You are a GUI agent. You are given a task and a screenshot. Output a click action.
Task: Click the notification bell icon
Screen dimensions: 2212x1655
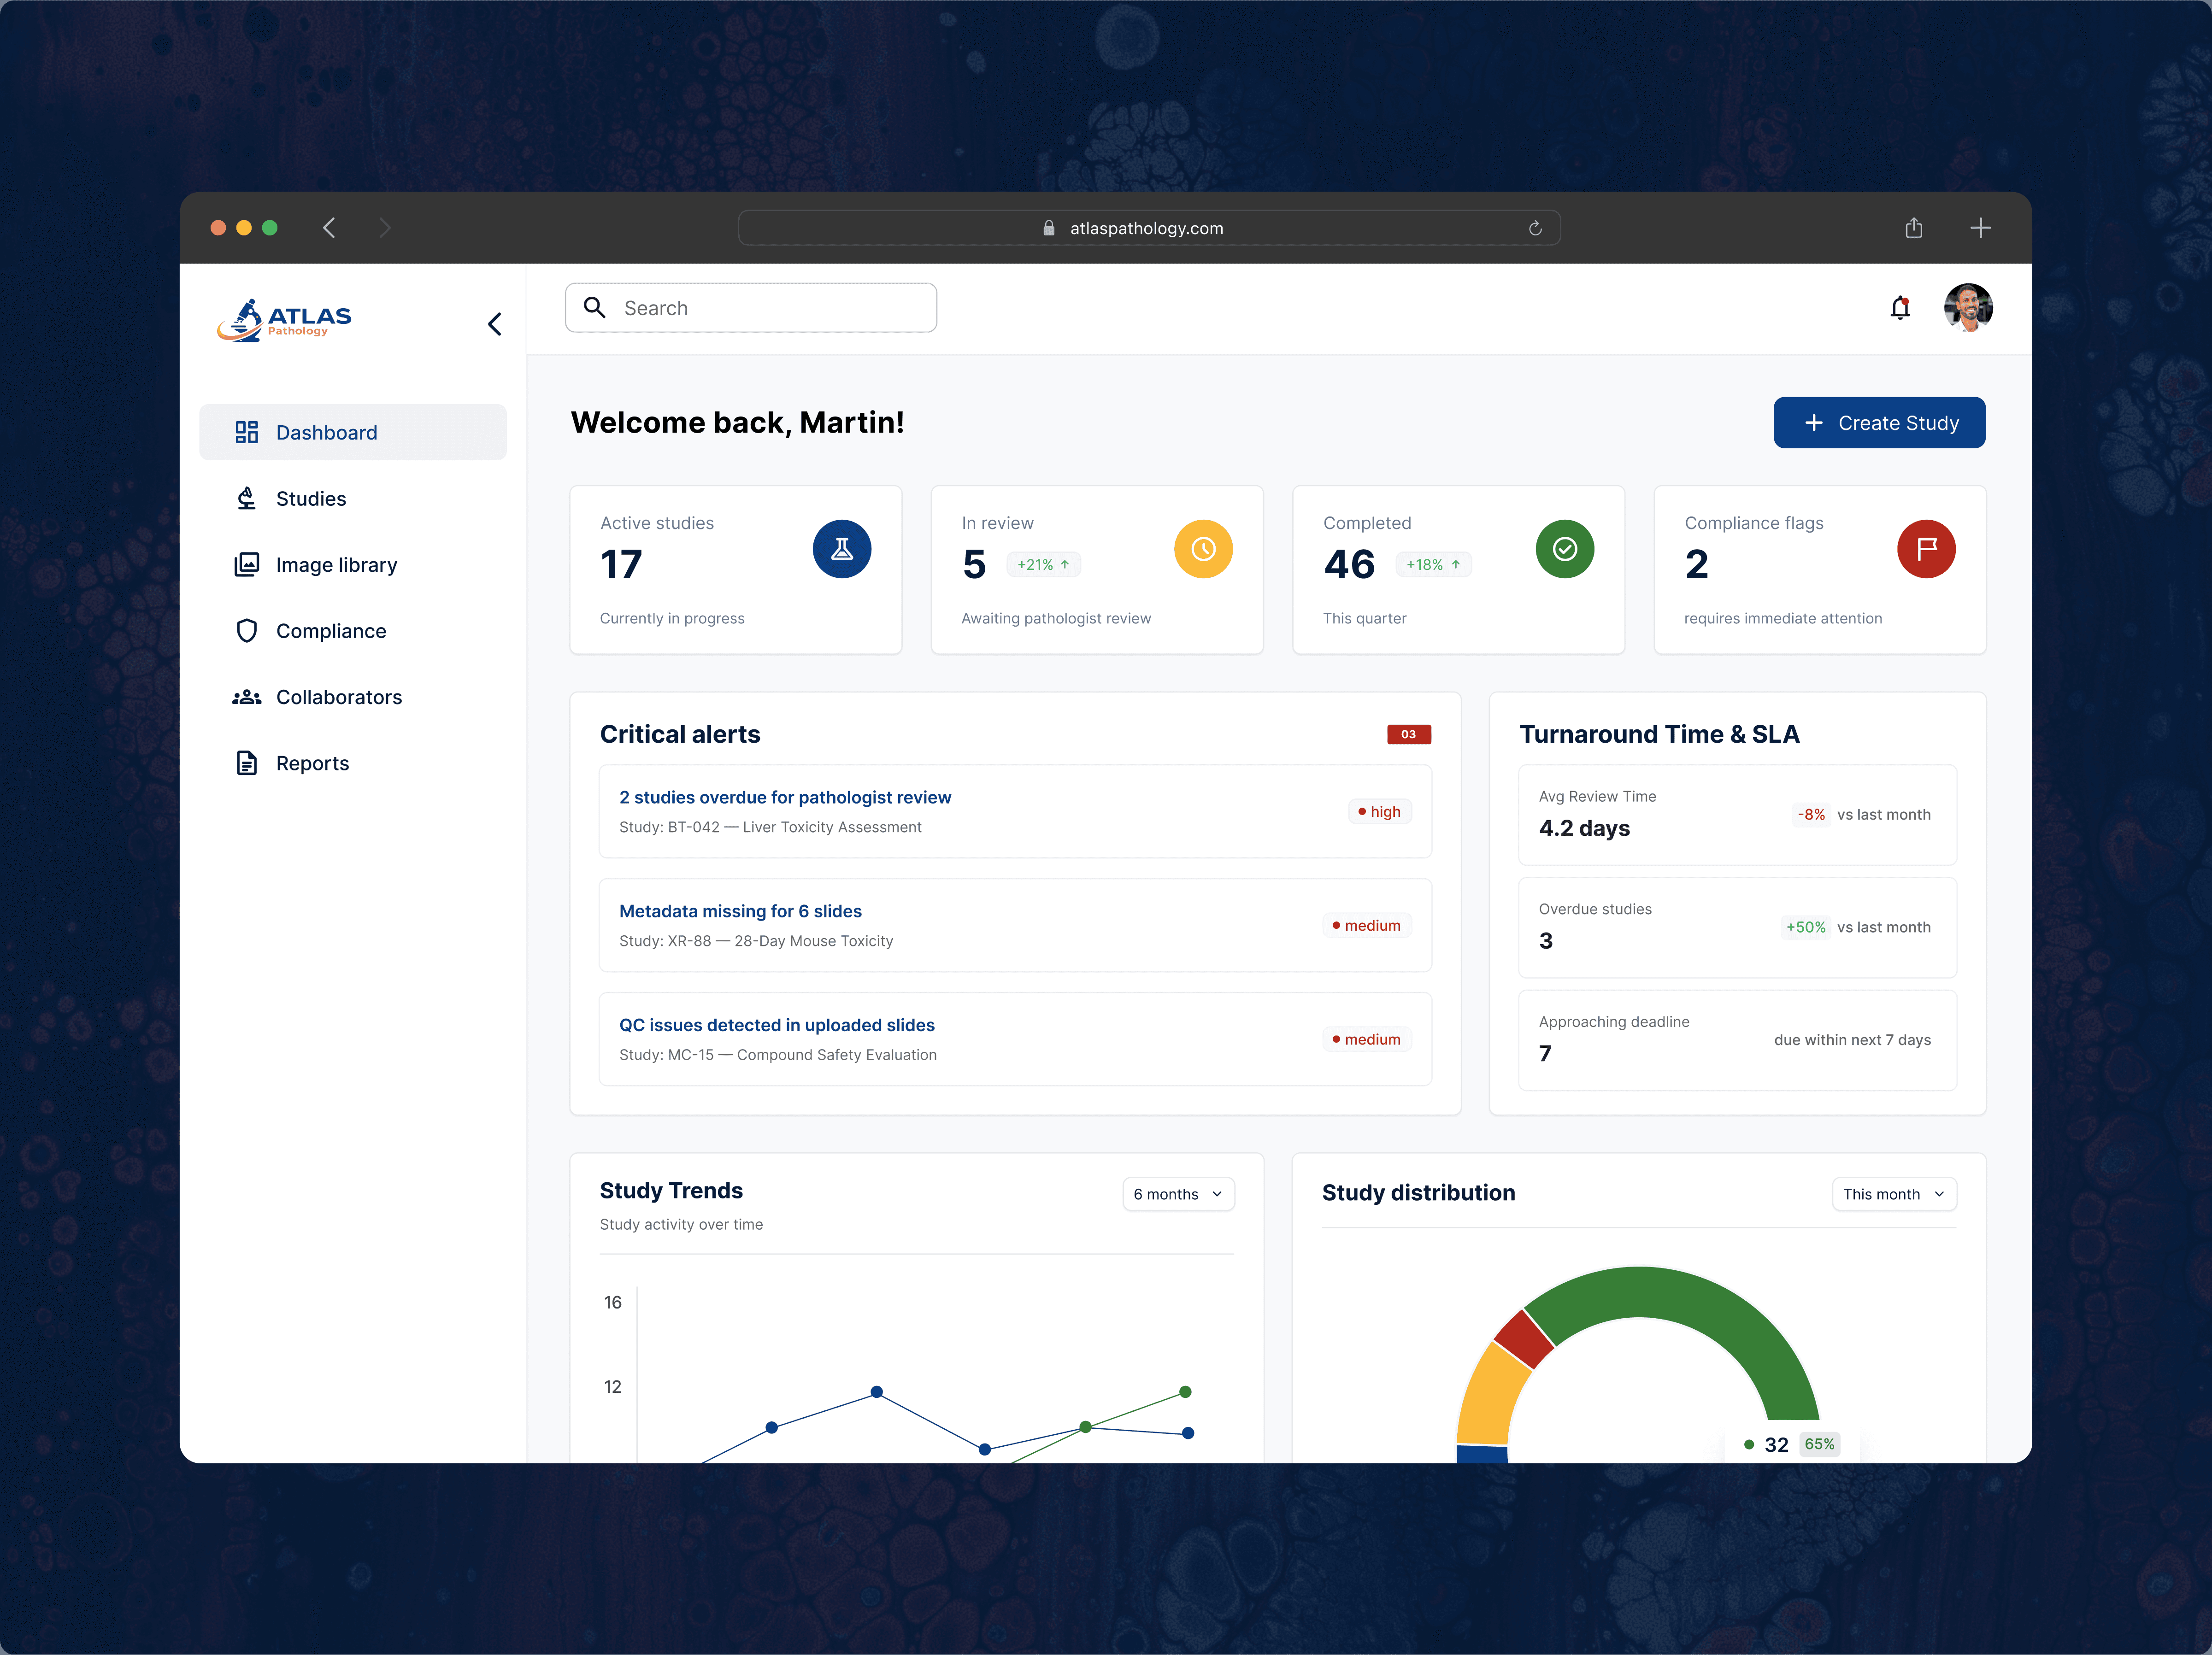coord(1900,308)
